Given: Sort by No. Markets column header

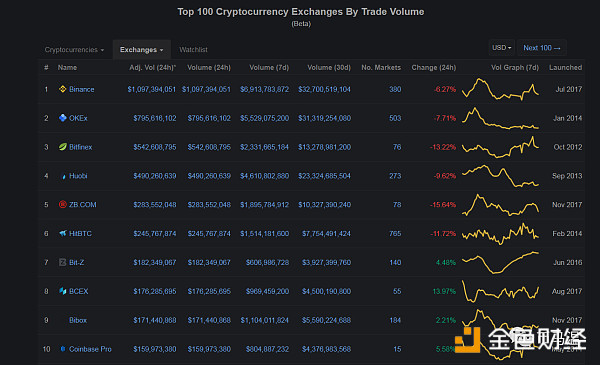Looking at the screenshot, I should click(x=381, y=68).
